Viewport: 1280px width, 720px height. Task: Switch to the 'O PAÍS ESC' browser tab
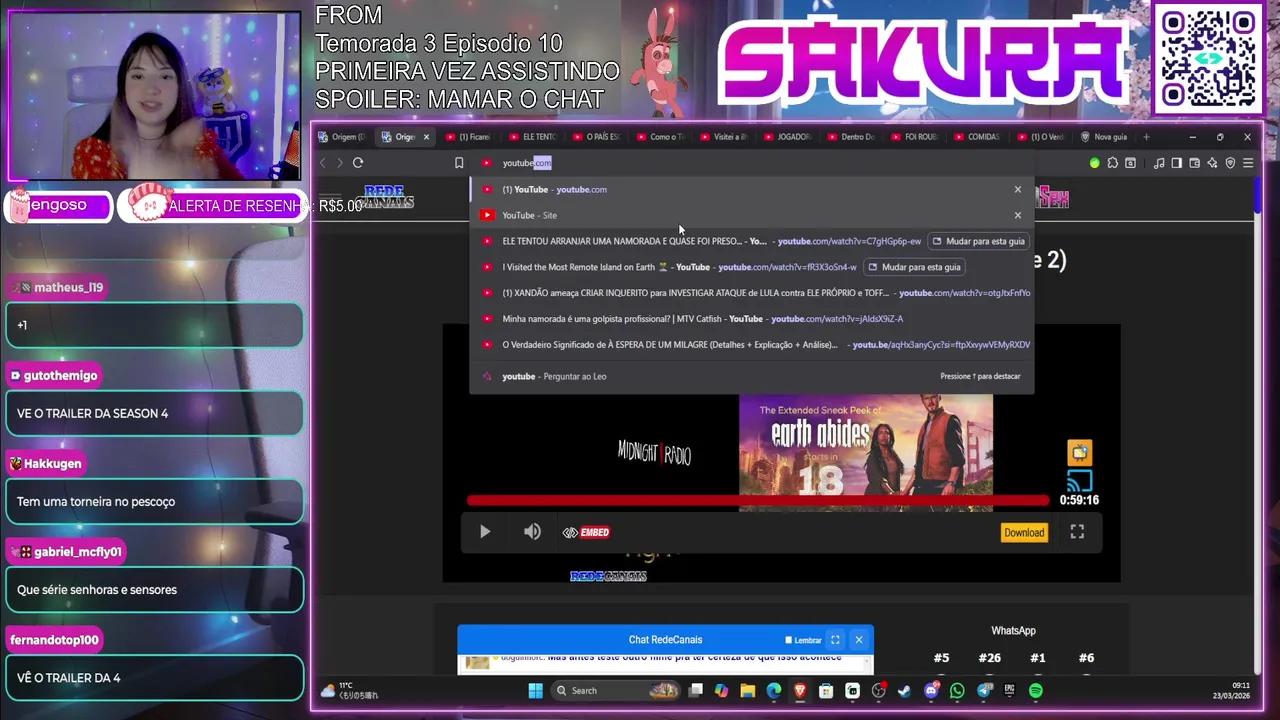pos(596,137)
